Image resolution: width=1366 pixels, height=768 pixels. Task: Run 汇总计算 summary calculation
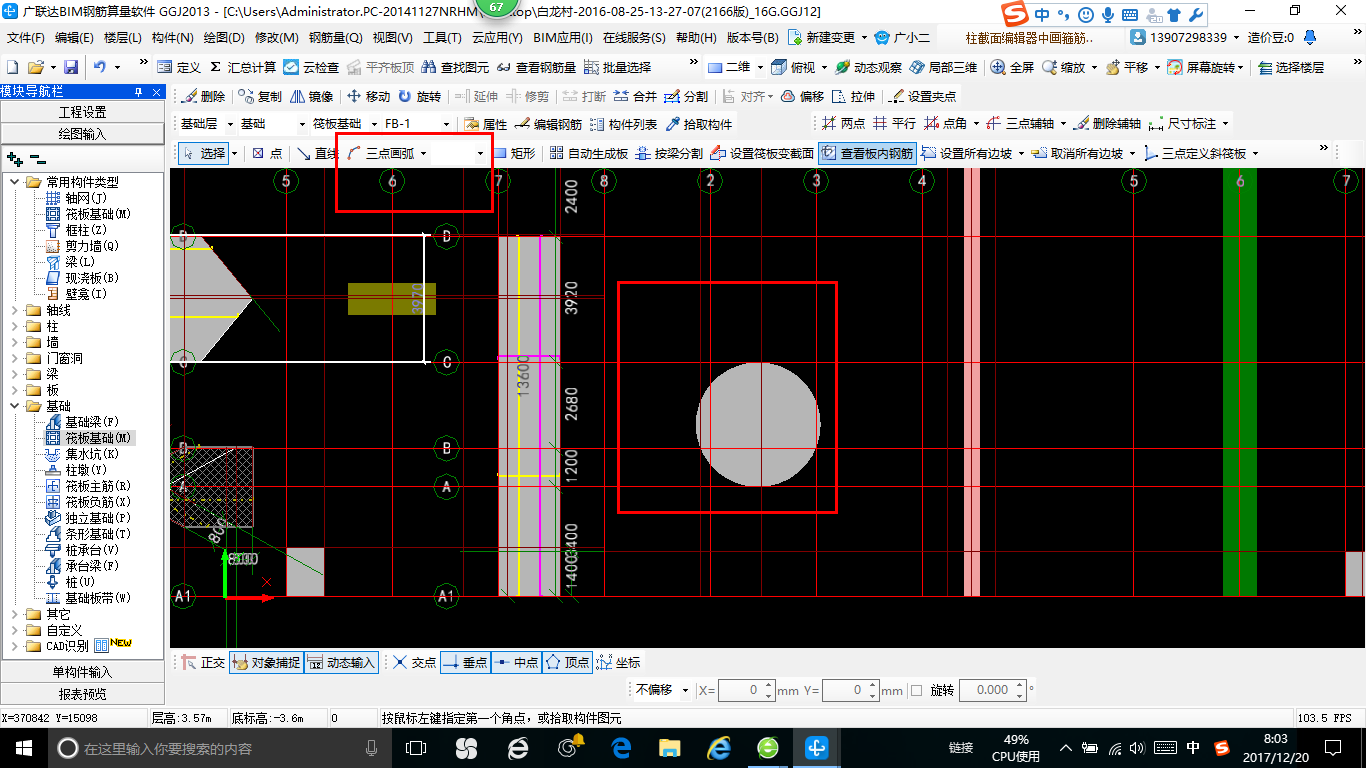point(243,67)
